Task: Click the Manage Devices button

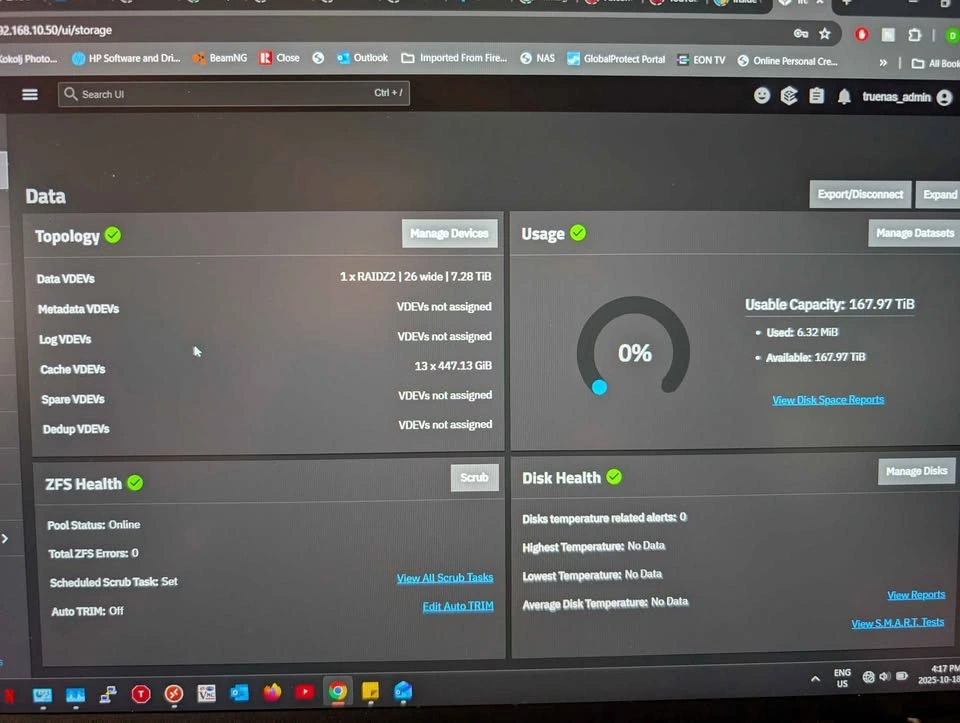Action: click(x=449, y=234)
